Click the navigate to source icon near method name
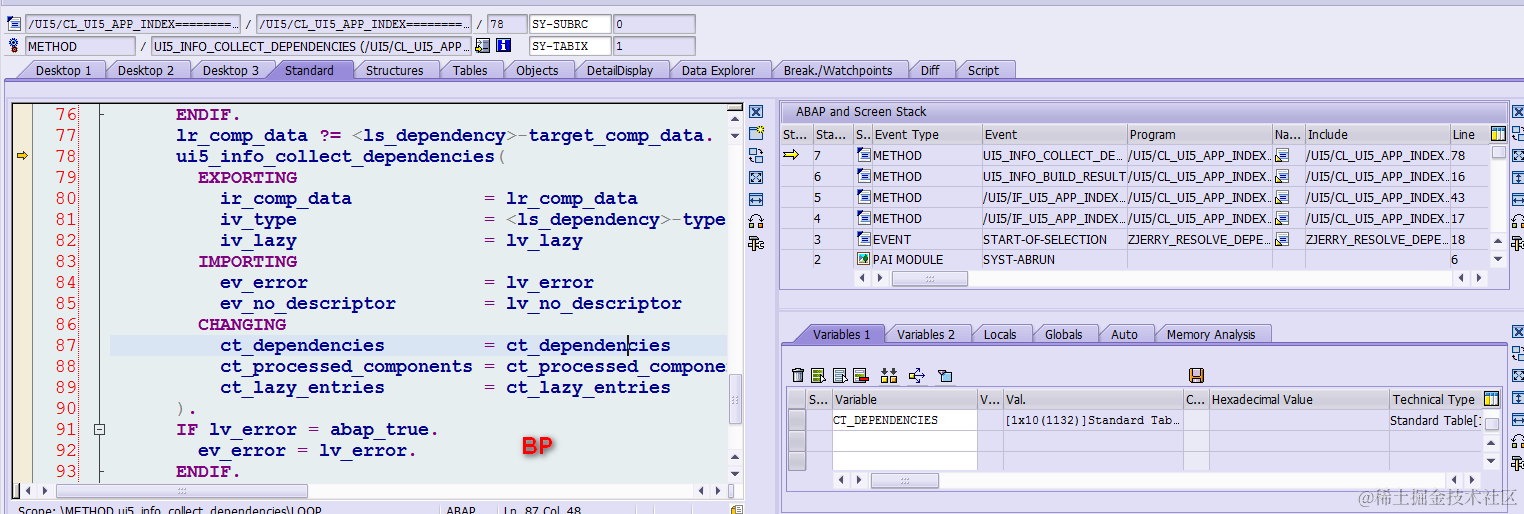Screen dimensions: 1524x514 coord(483,46)
